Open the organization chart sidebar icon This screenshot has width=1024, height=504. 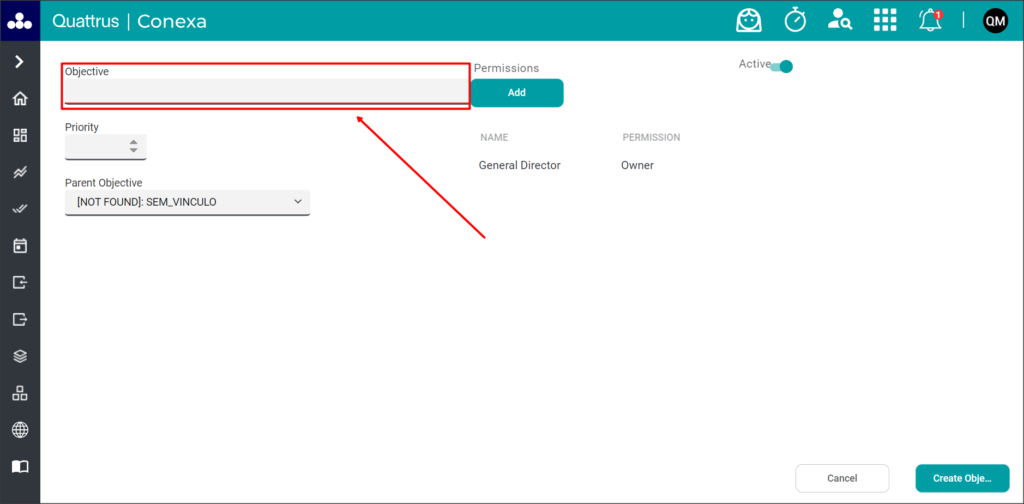(20, 393)
